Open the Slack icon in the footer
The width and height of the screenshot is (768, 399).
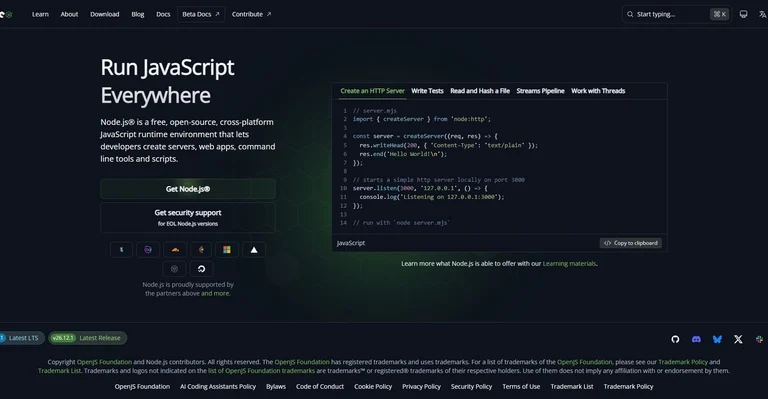[759, 339]
